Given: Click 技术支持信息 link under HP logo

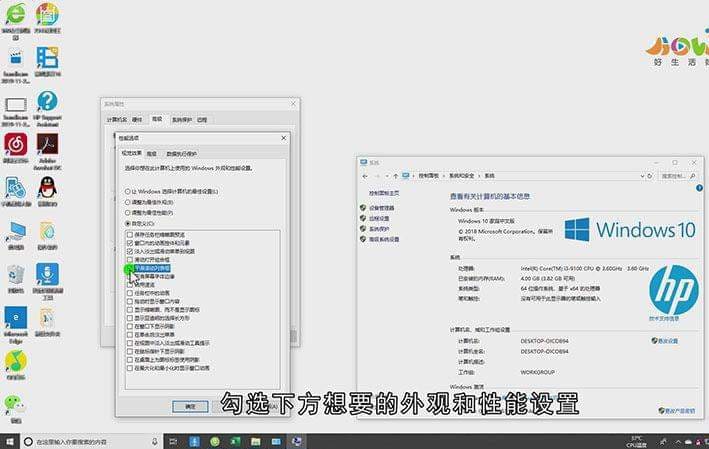Looking at the screenshot, I should (664, 319).
